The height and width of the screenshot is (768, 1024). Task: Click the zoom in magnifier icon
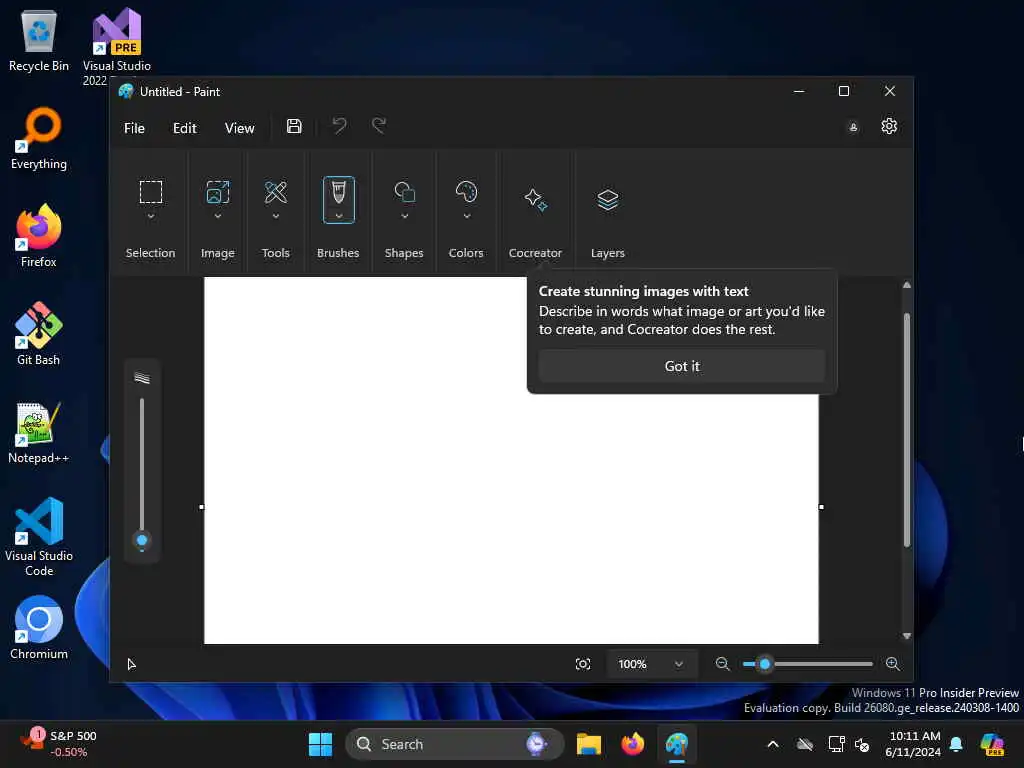click(893, 664)
